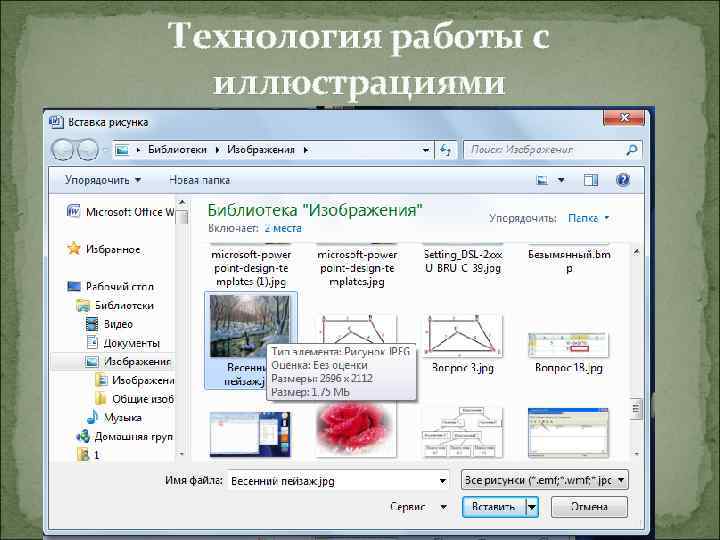
Task: Click file list scrollbar down arrow
Action: pyautogui.click(x=636, y=454)
